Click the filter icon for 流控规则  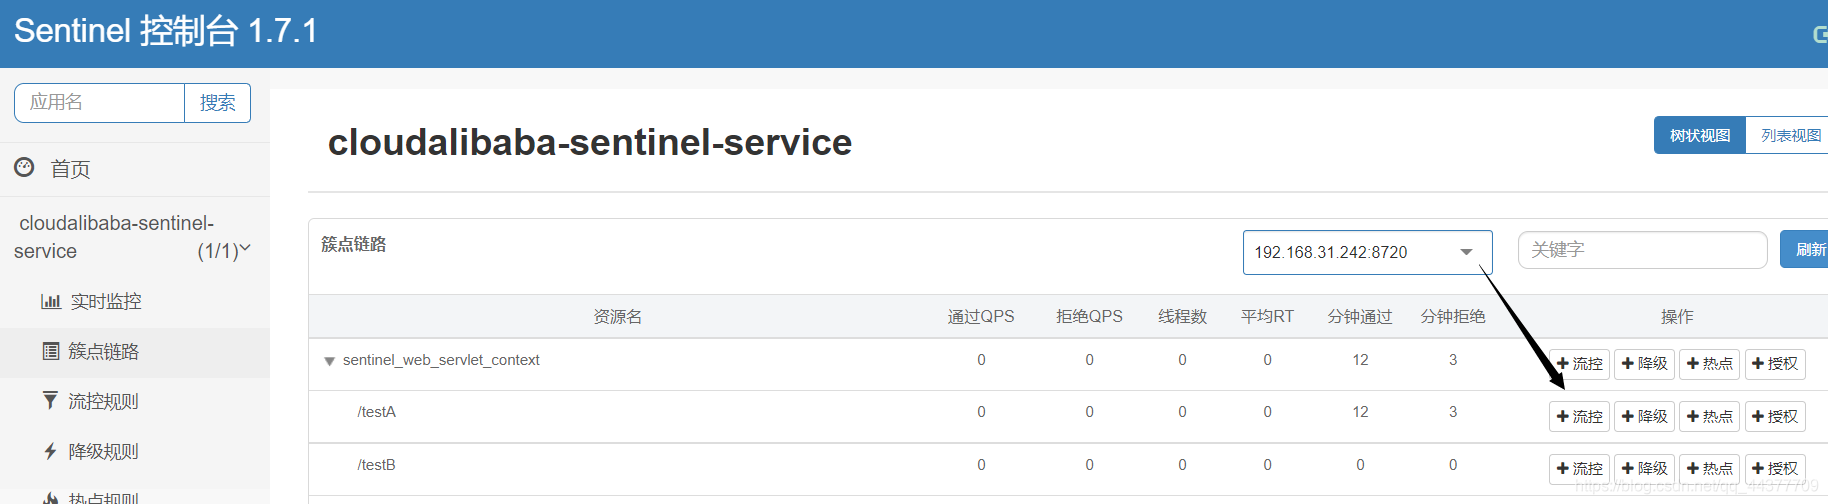point(50,401)
